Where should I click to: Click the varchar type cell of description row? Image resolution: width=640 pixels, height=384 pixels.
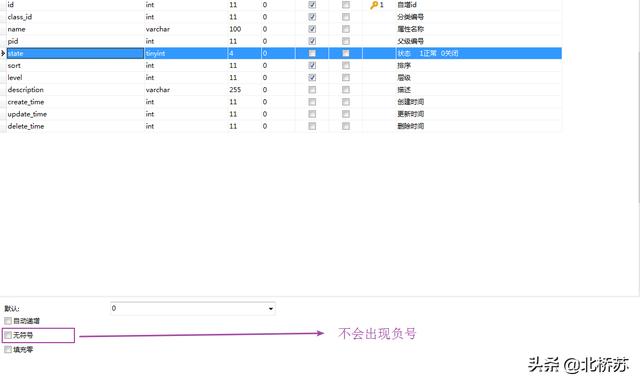[186, 90]
